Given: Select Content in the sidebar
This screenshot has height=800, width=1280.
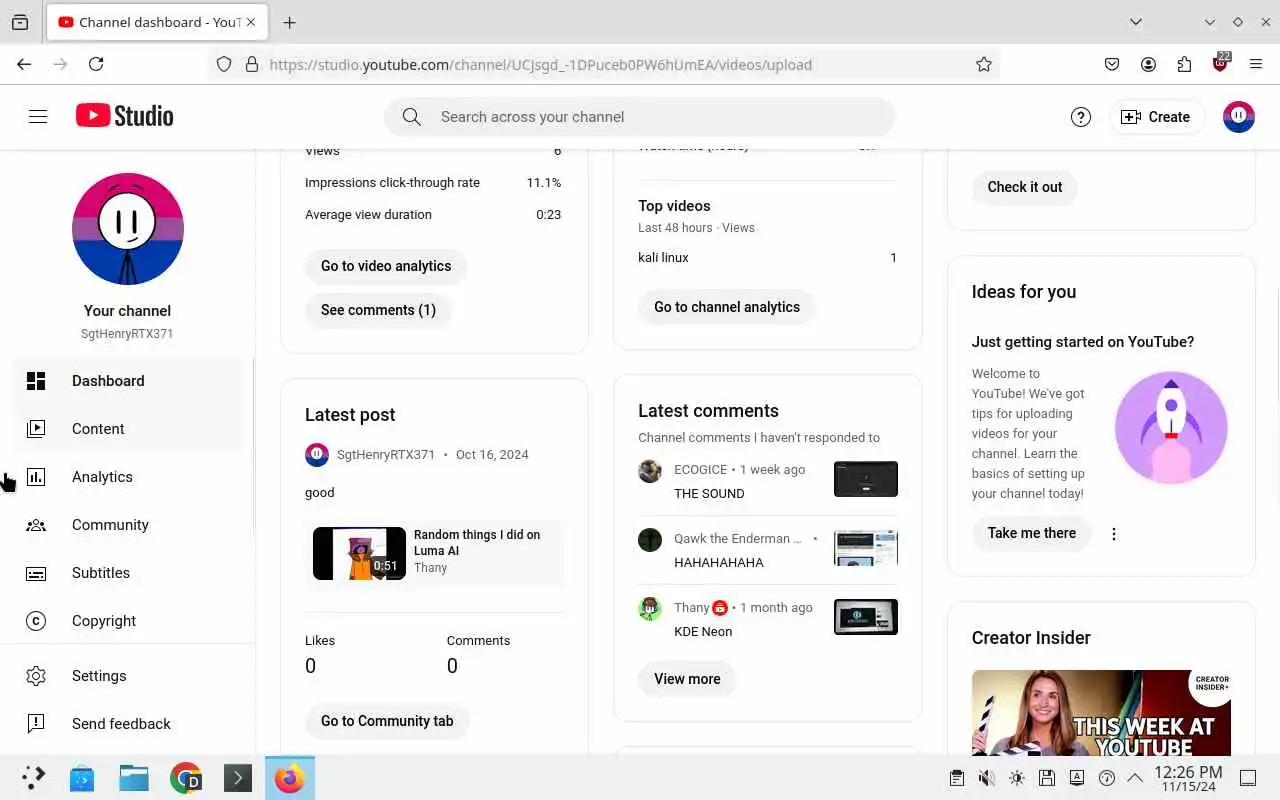Looking at the screenshot, I should tap(128, 429).
